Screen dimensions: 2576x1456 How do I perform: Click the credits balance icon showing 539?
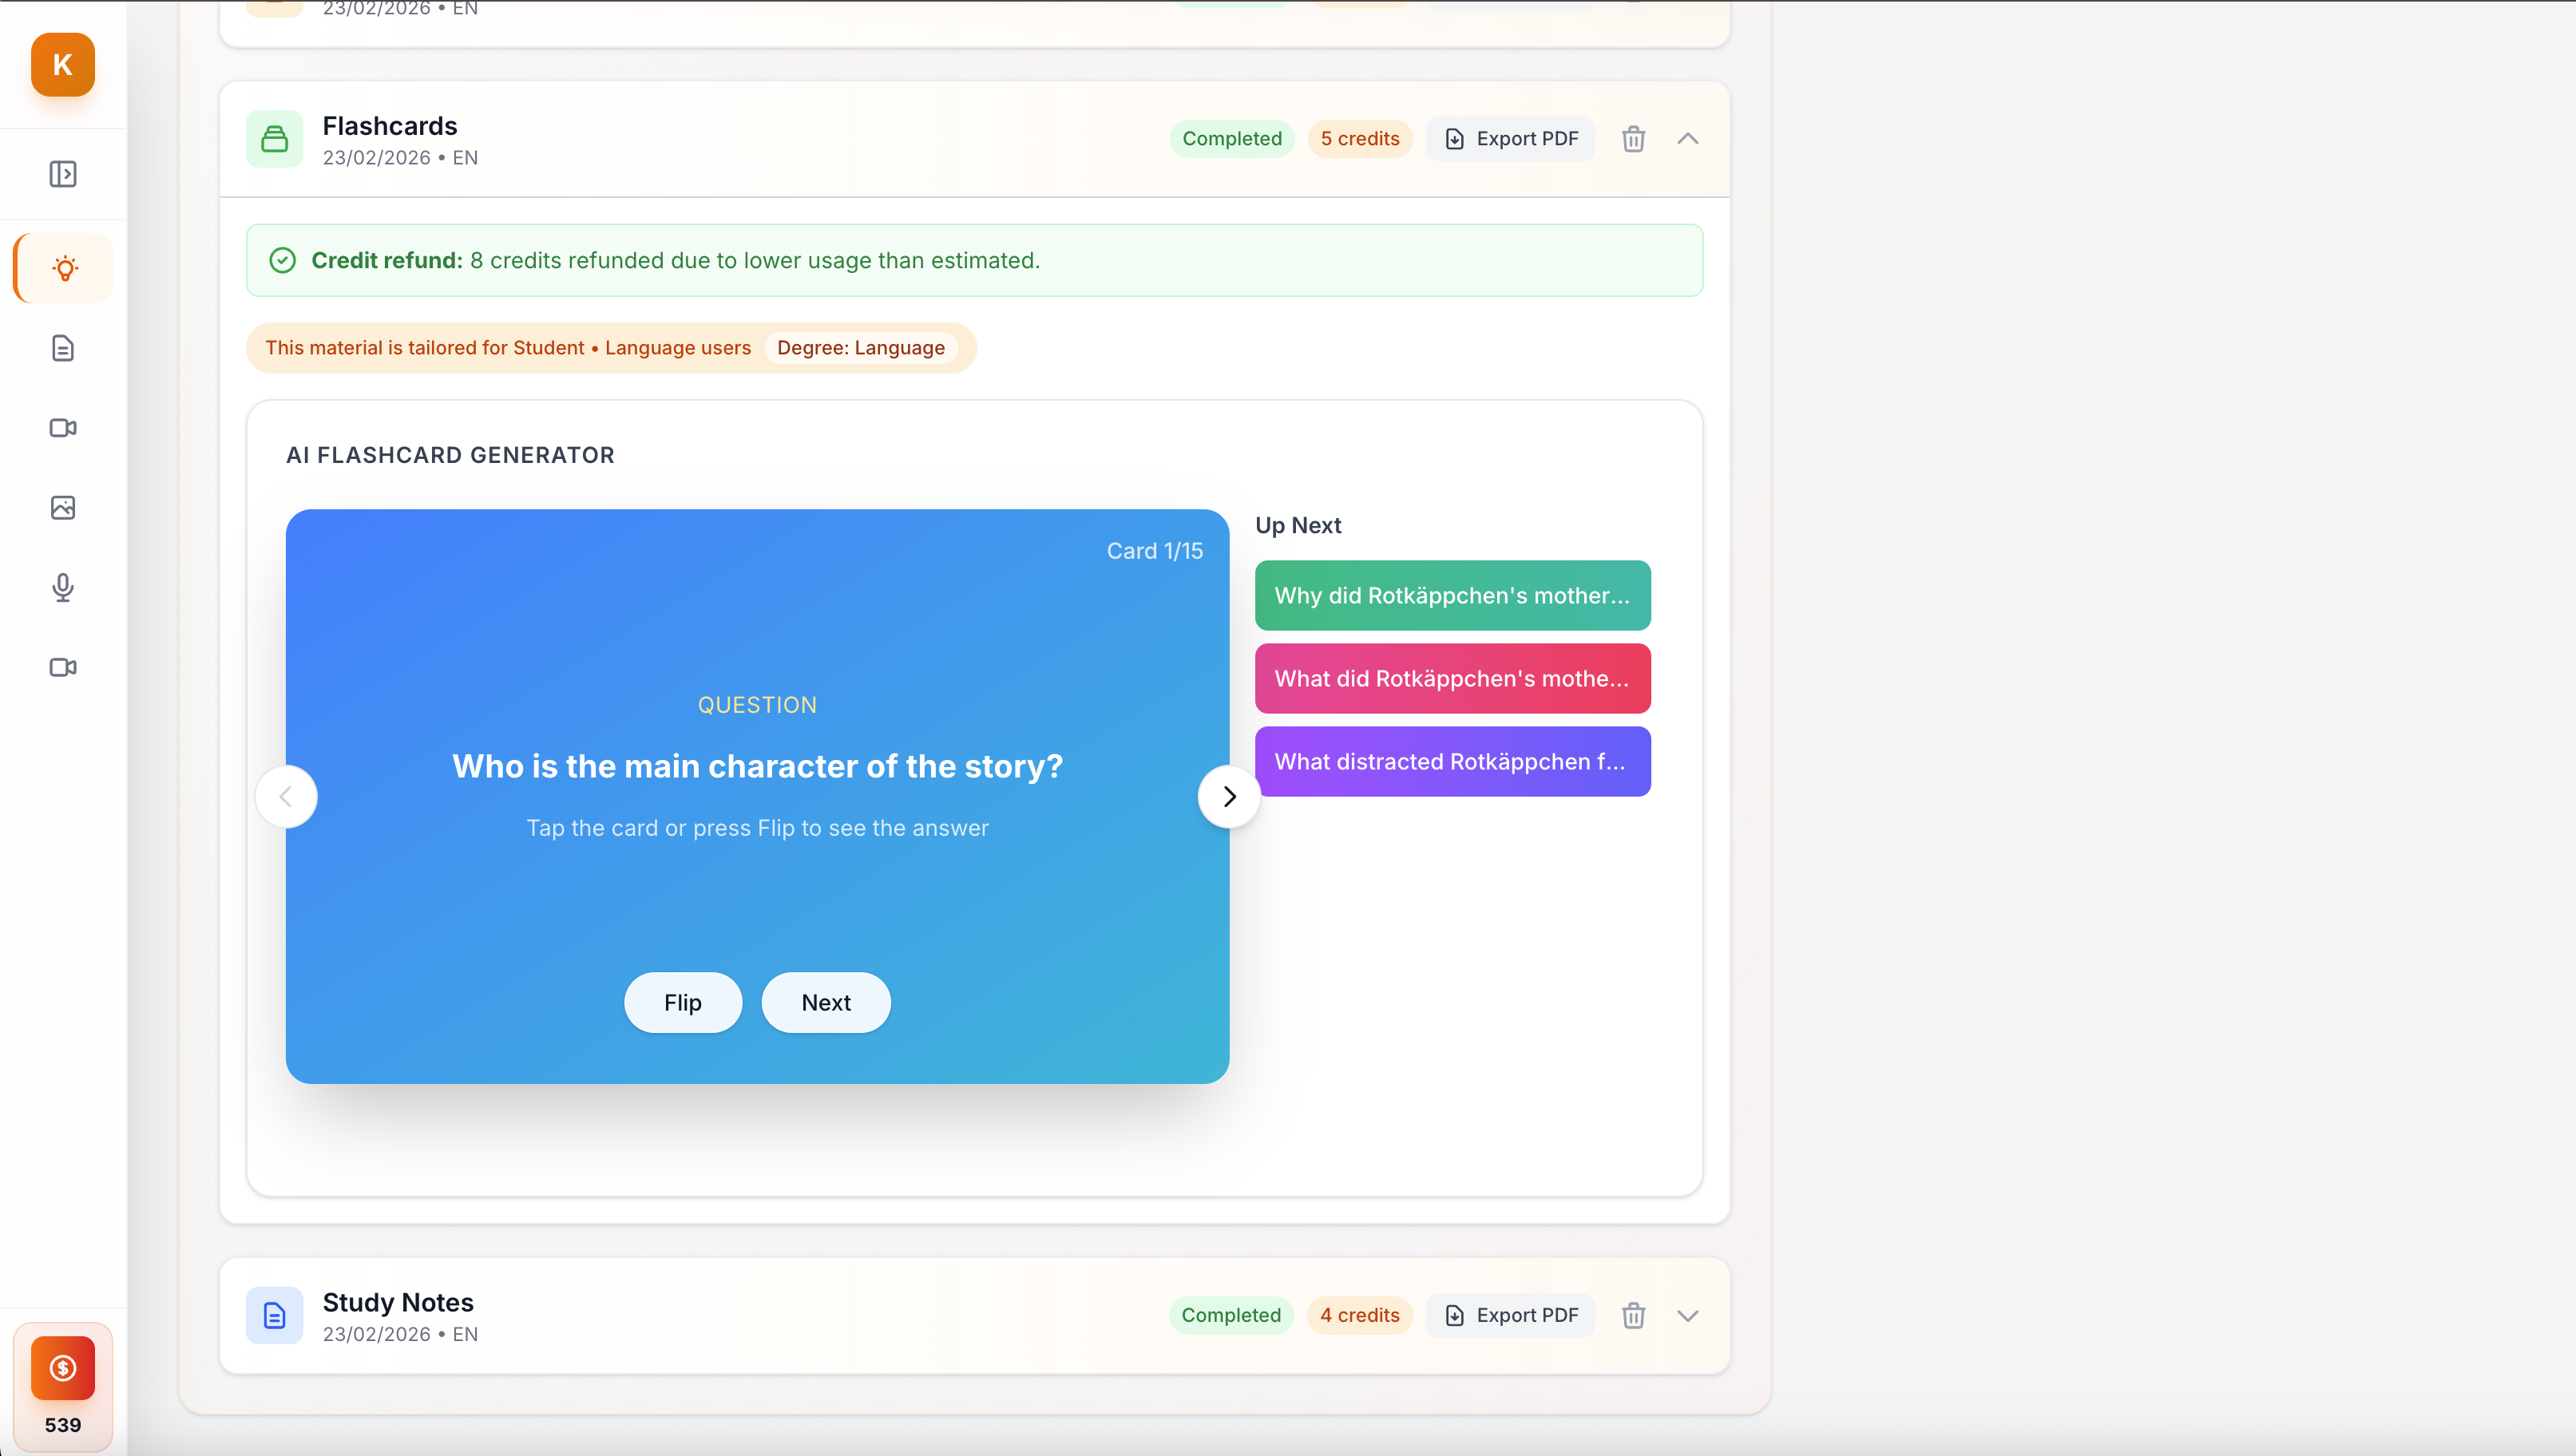(x=62, y=1369)
